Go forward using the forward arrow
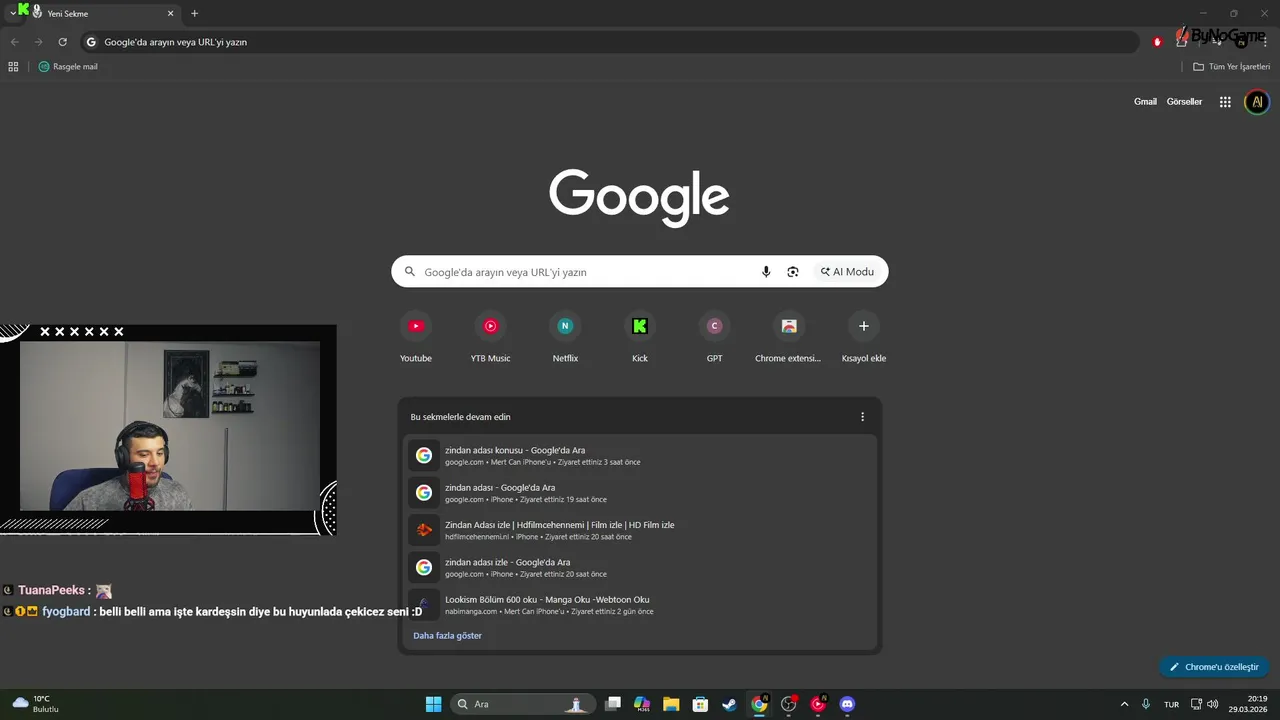Screen dimensions: 1280x720 pyautogui.click(x=38, y=42)
